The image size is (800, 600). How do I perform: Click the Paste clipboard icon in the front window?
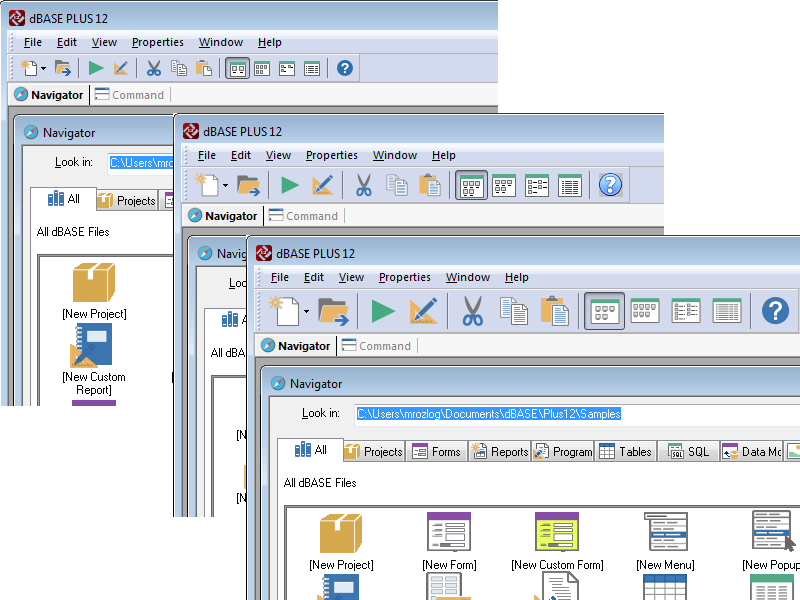(x=555, y=311)
